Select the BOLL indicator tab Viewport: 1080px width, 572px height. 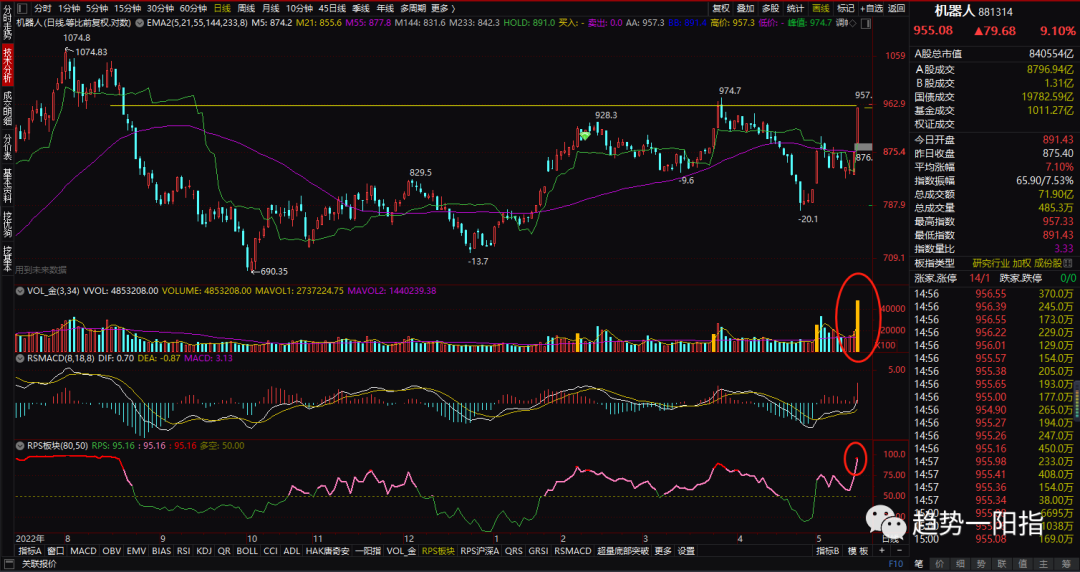tap(247, 551)
